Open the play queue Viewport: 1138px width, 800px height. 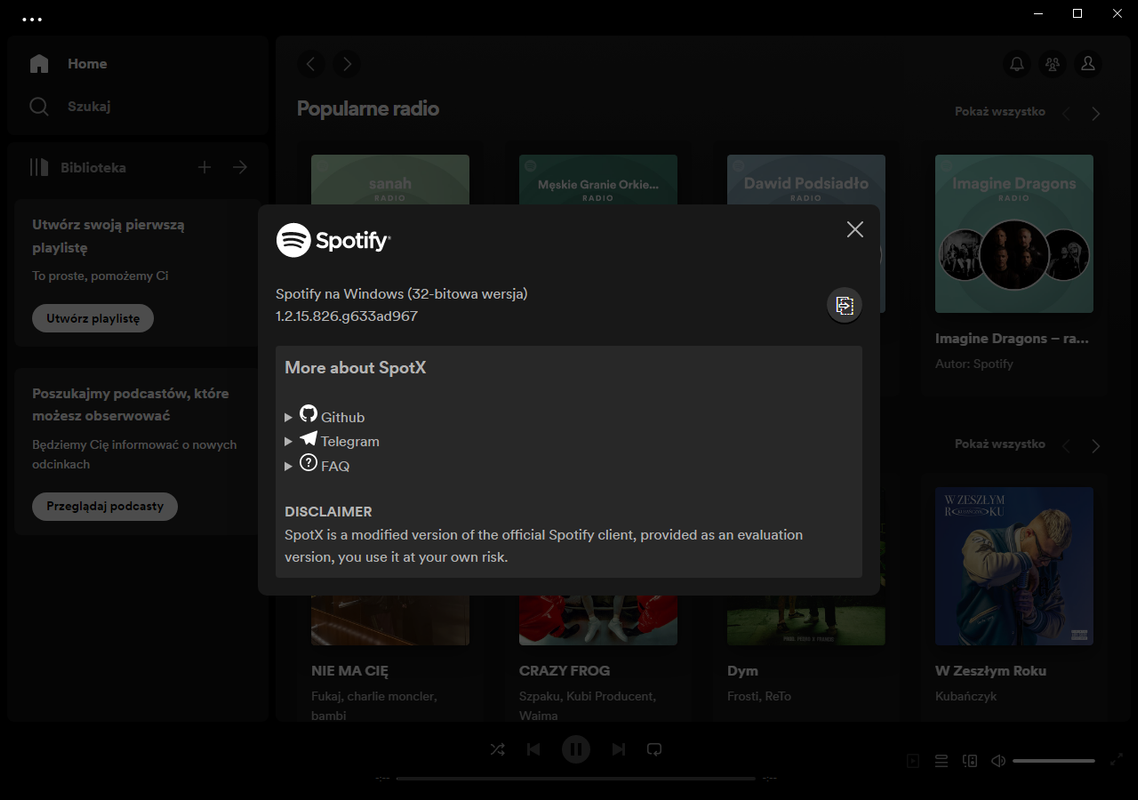[x=941, y=761]
